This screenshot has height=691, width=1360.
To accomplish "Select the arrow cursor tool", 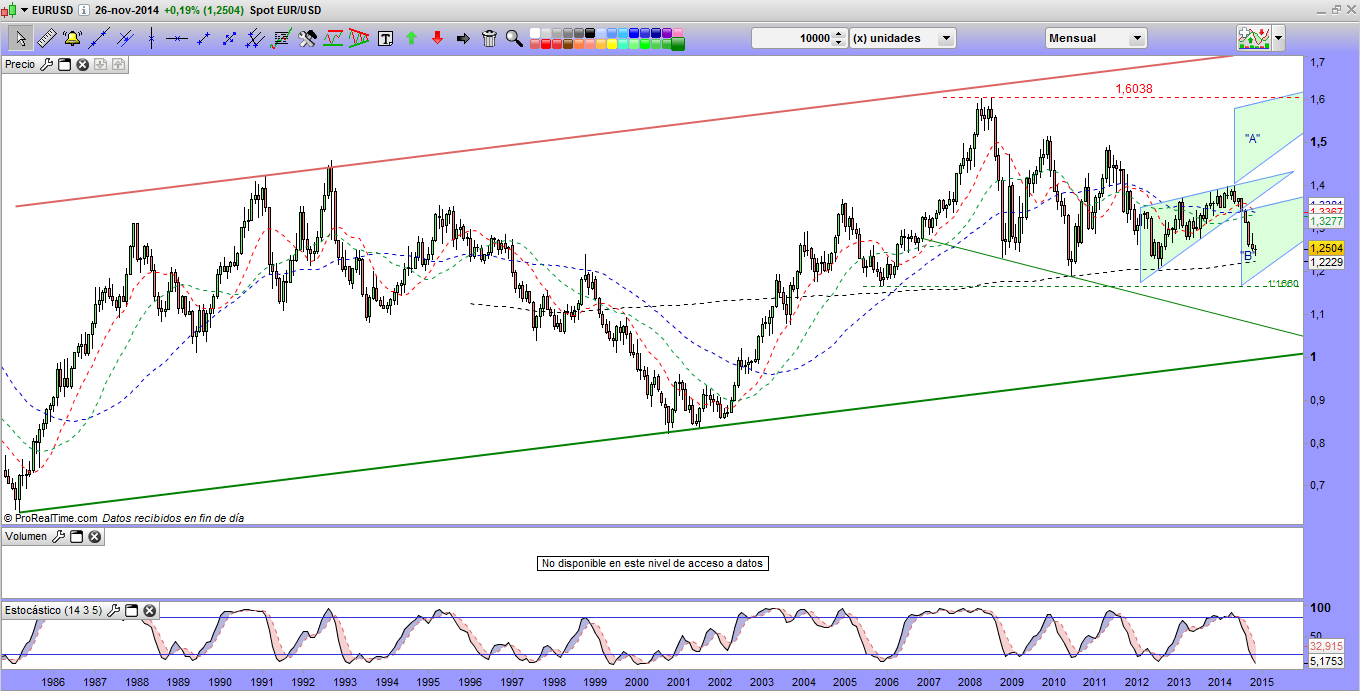I will pos(20,39).
